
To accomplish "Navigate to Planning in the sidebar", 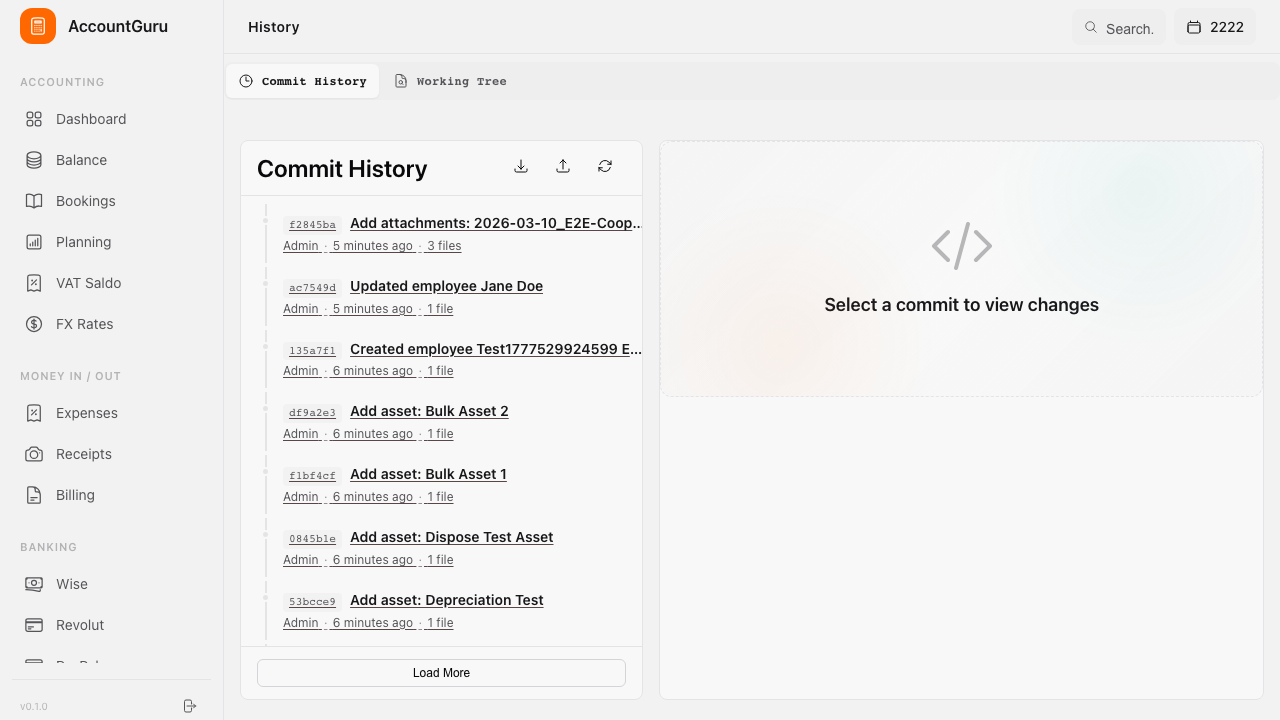I will tap(111, 242).
